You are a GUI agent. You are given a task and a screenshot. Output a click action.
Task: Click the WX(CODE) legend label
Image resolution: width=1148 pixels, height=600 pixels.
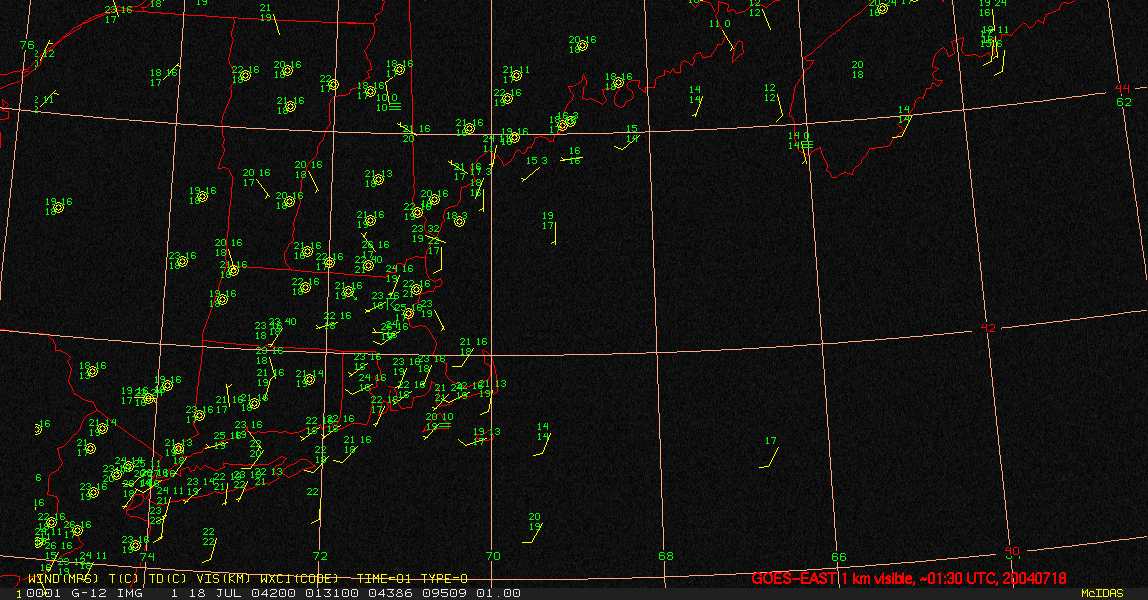point(299,578)
